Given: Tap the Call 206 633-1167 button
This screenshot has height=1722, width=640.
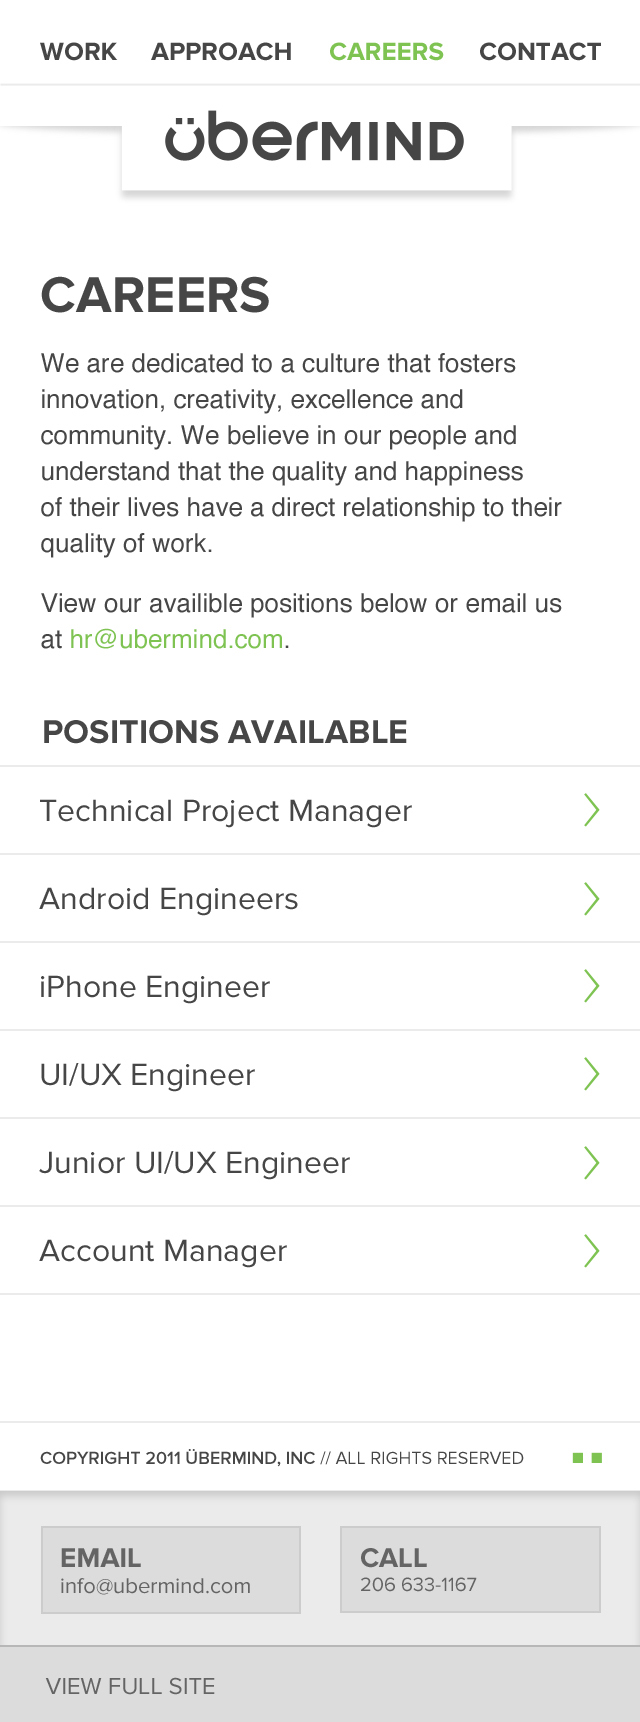Looking at the screenshot, I should click(470, 1569).
